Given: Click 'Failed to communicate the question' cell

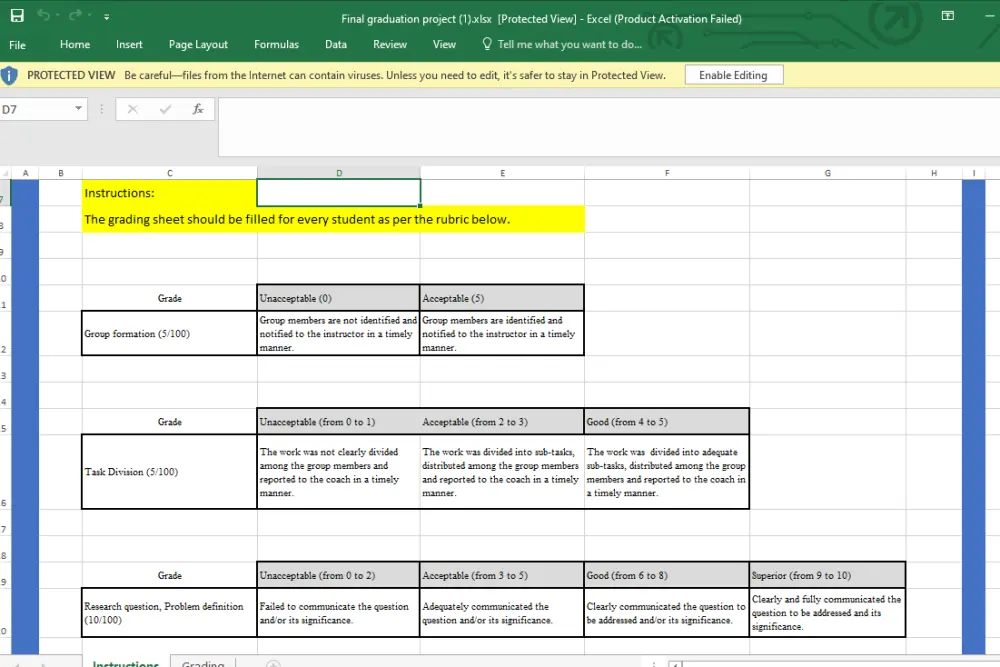Looking at the screenshot, I should (339, 612).
